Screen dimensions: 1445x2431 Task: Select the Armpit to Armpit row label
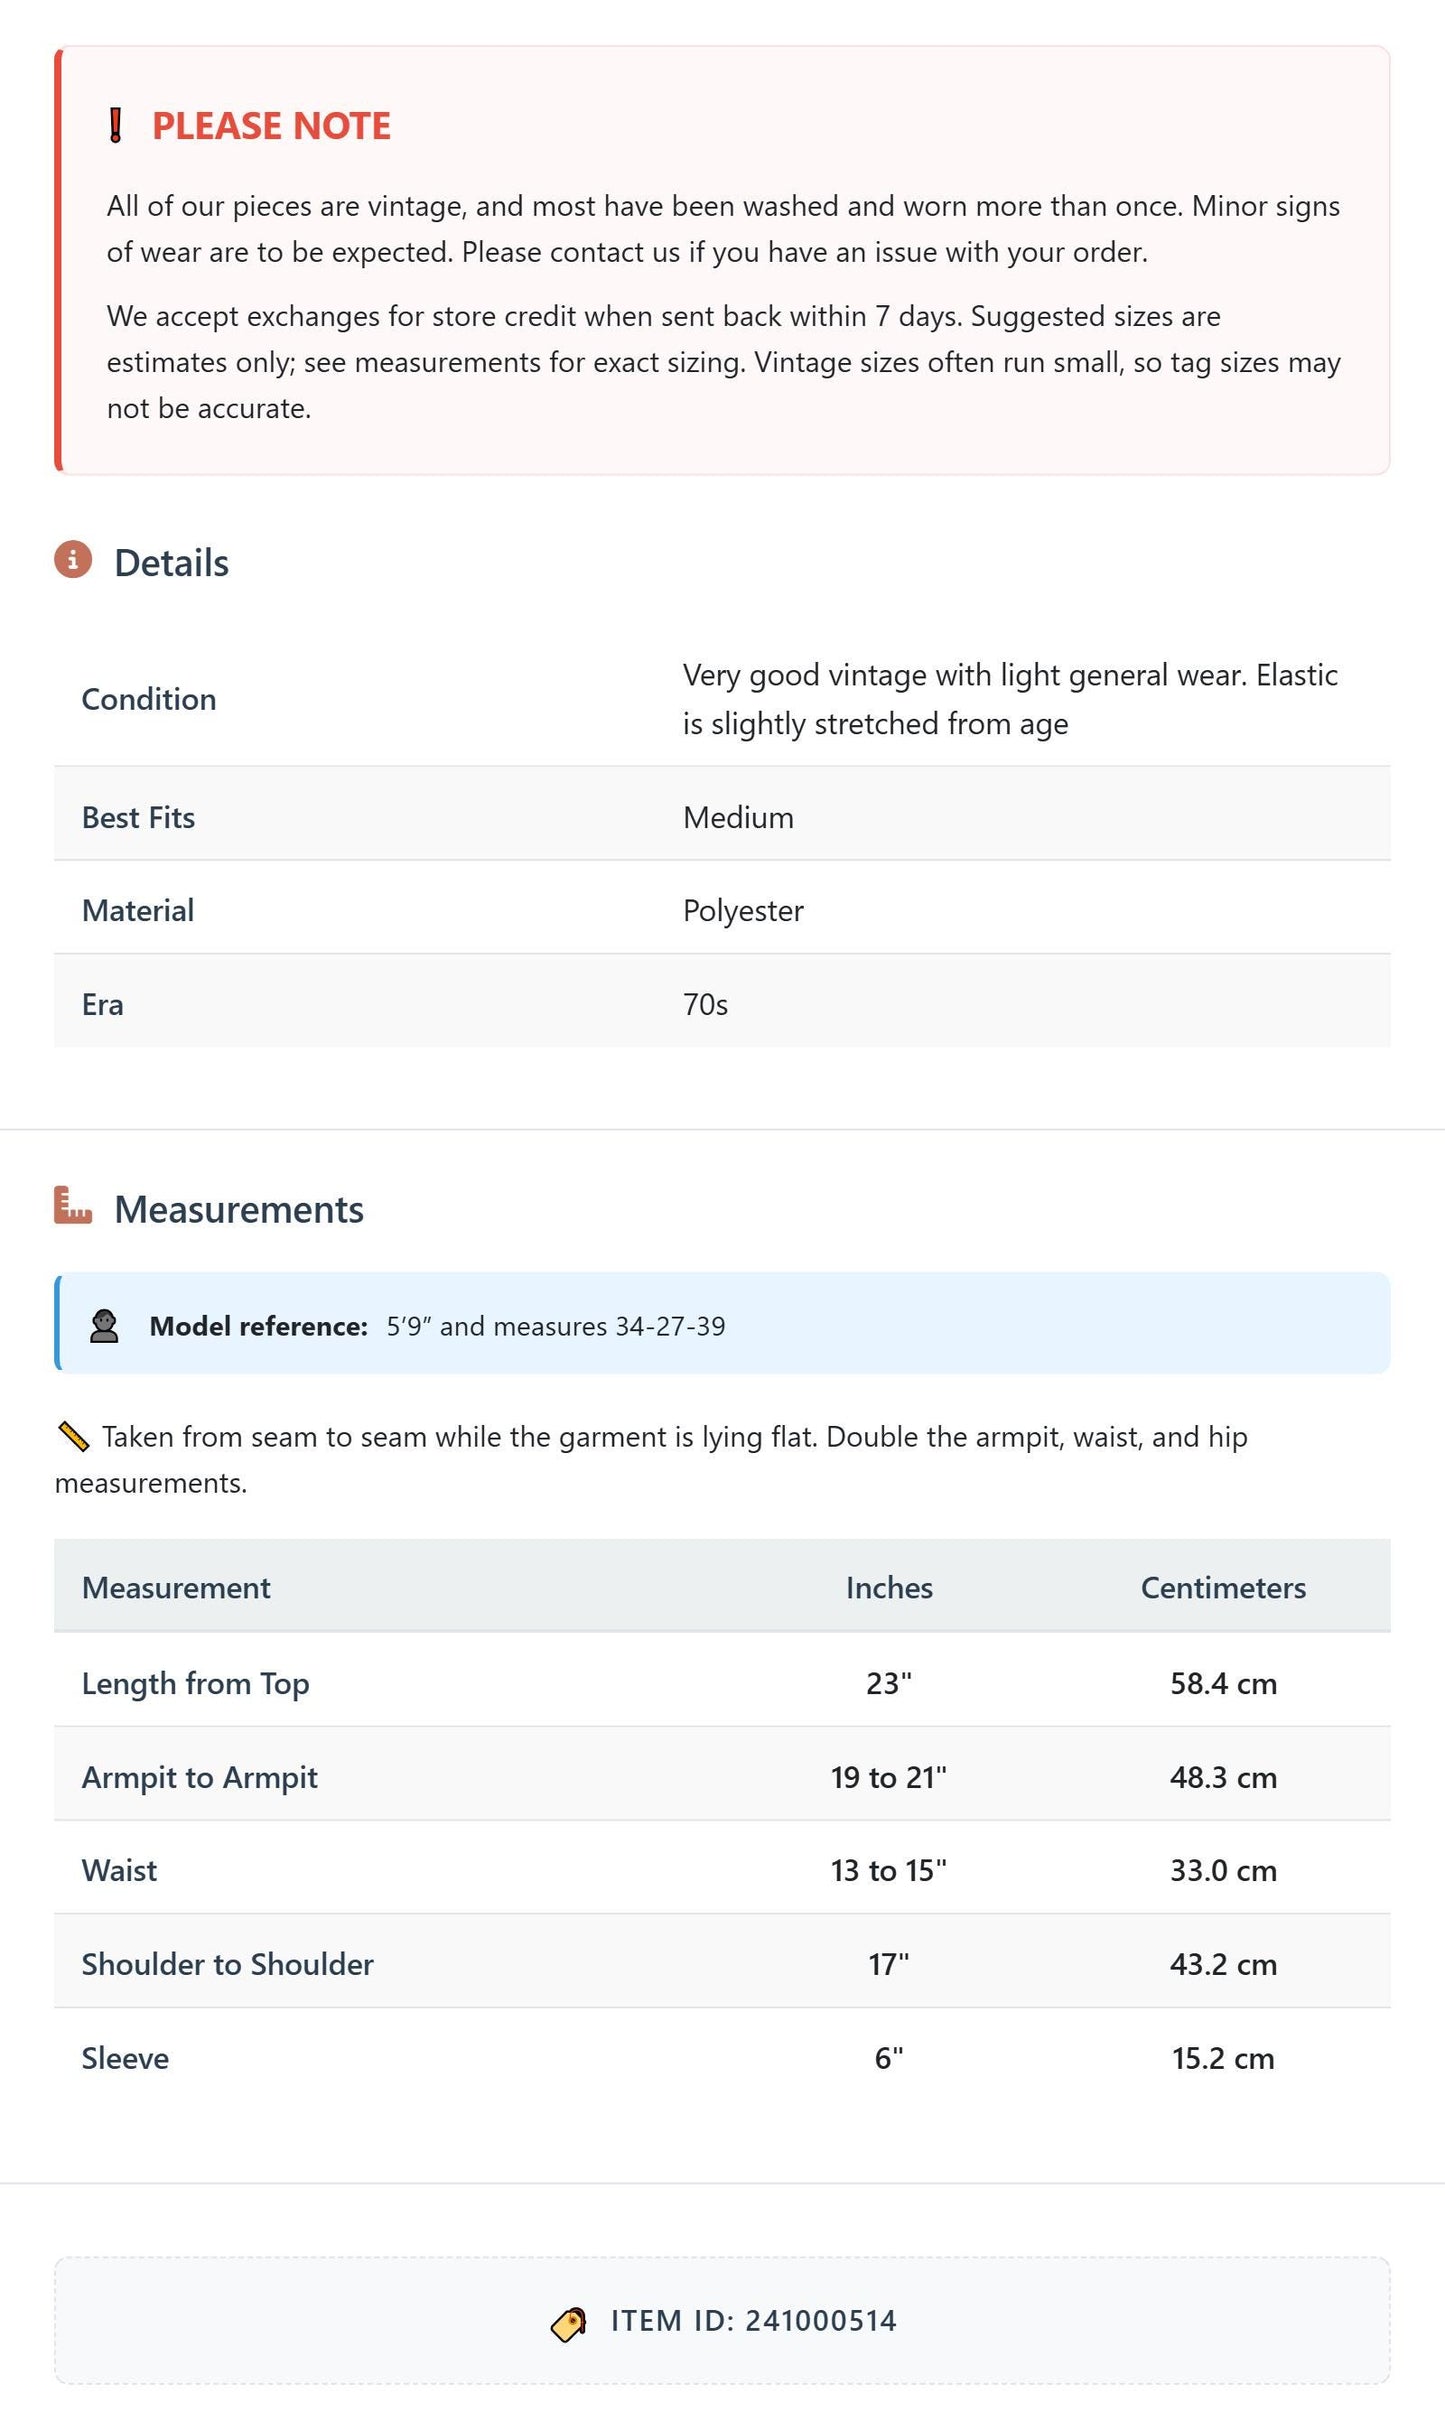tap(200, 1777)
